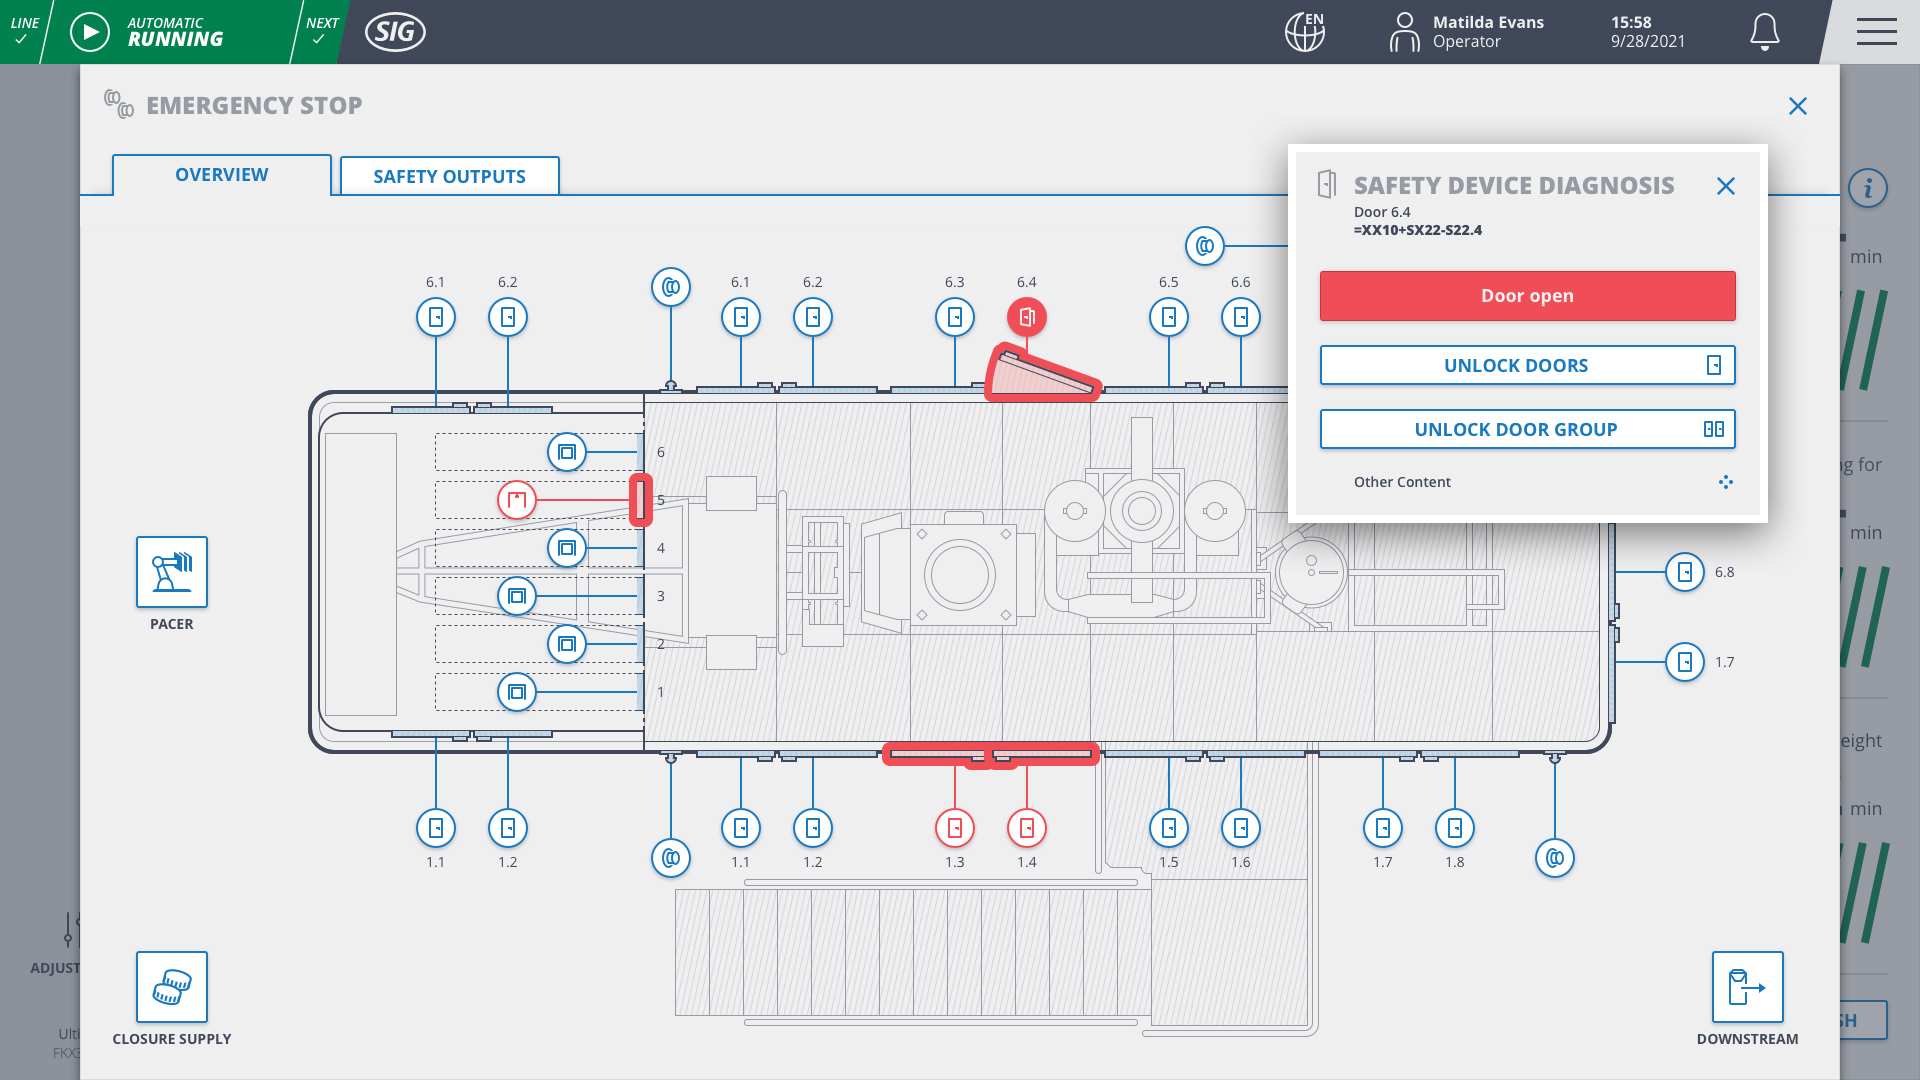Click the UNLOCK DOOR GROUP button
Image resolution: width=1920 pixels, height=1080 pixels.
[x=1527, y=429]
